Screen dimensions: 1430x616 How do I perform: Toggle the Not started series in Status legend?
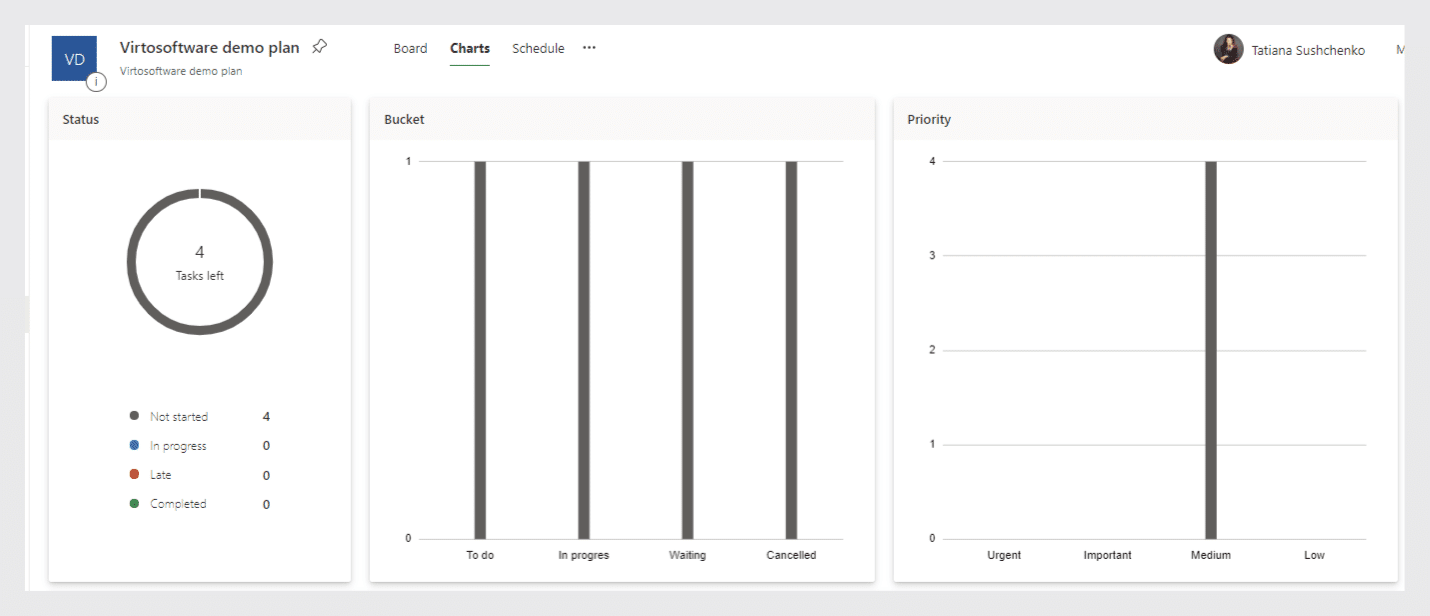pos(178,416)
